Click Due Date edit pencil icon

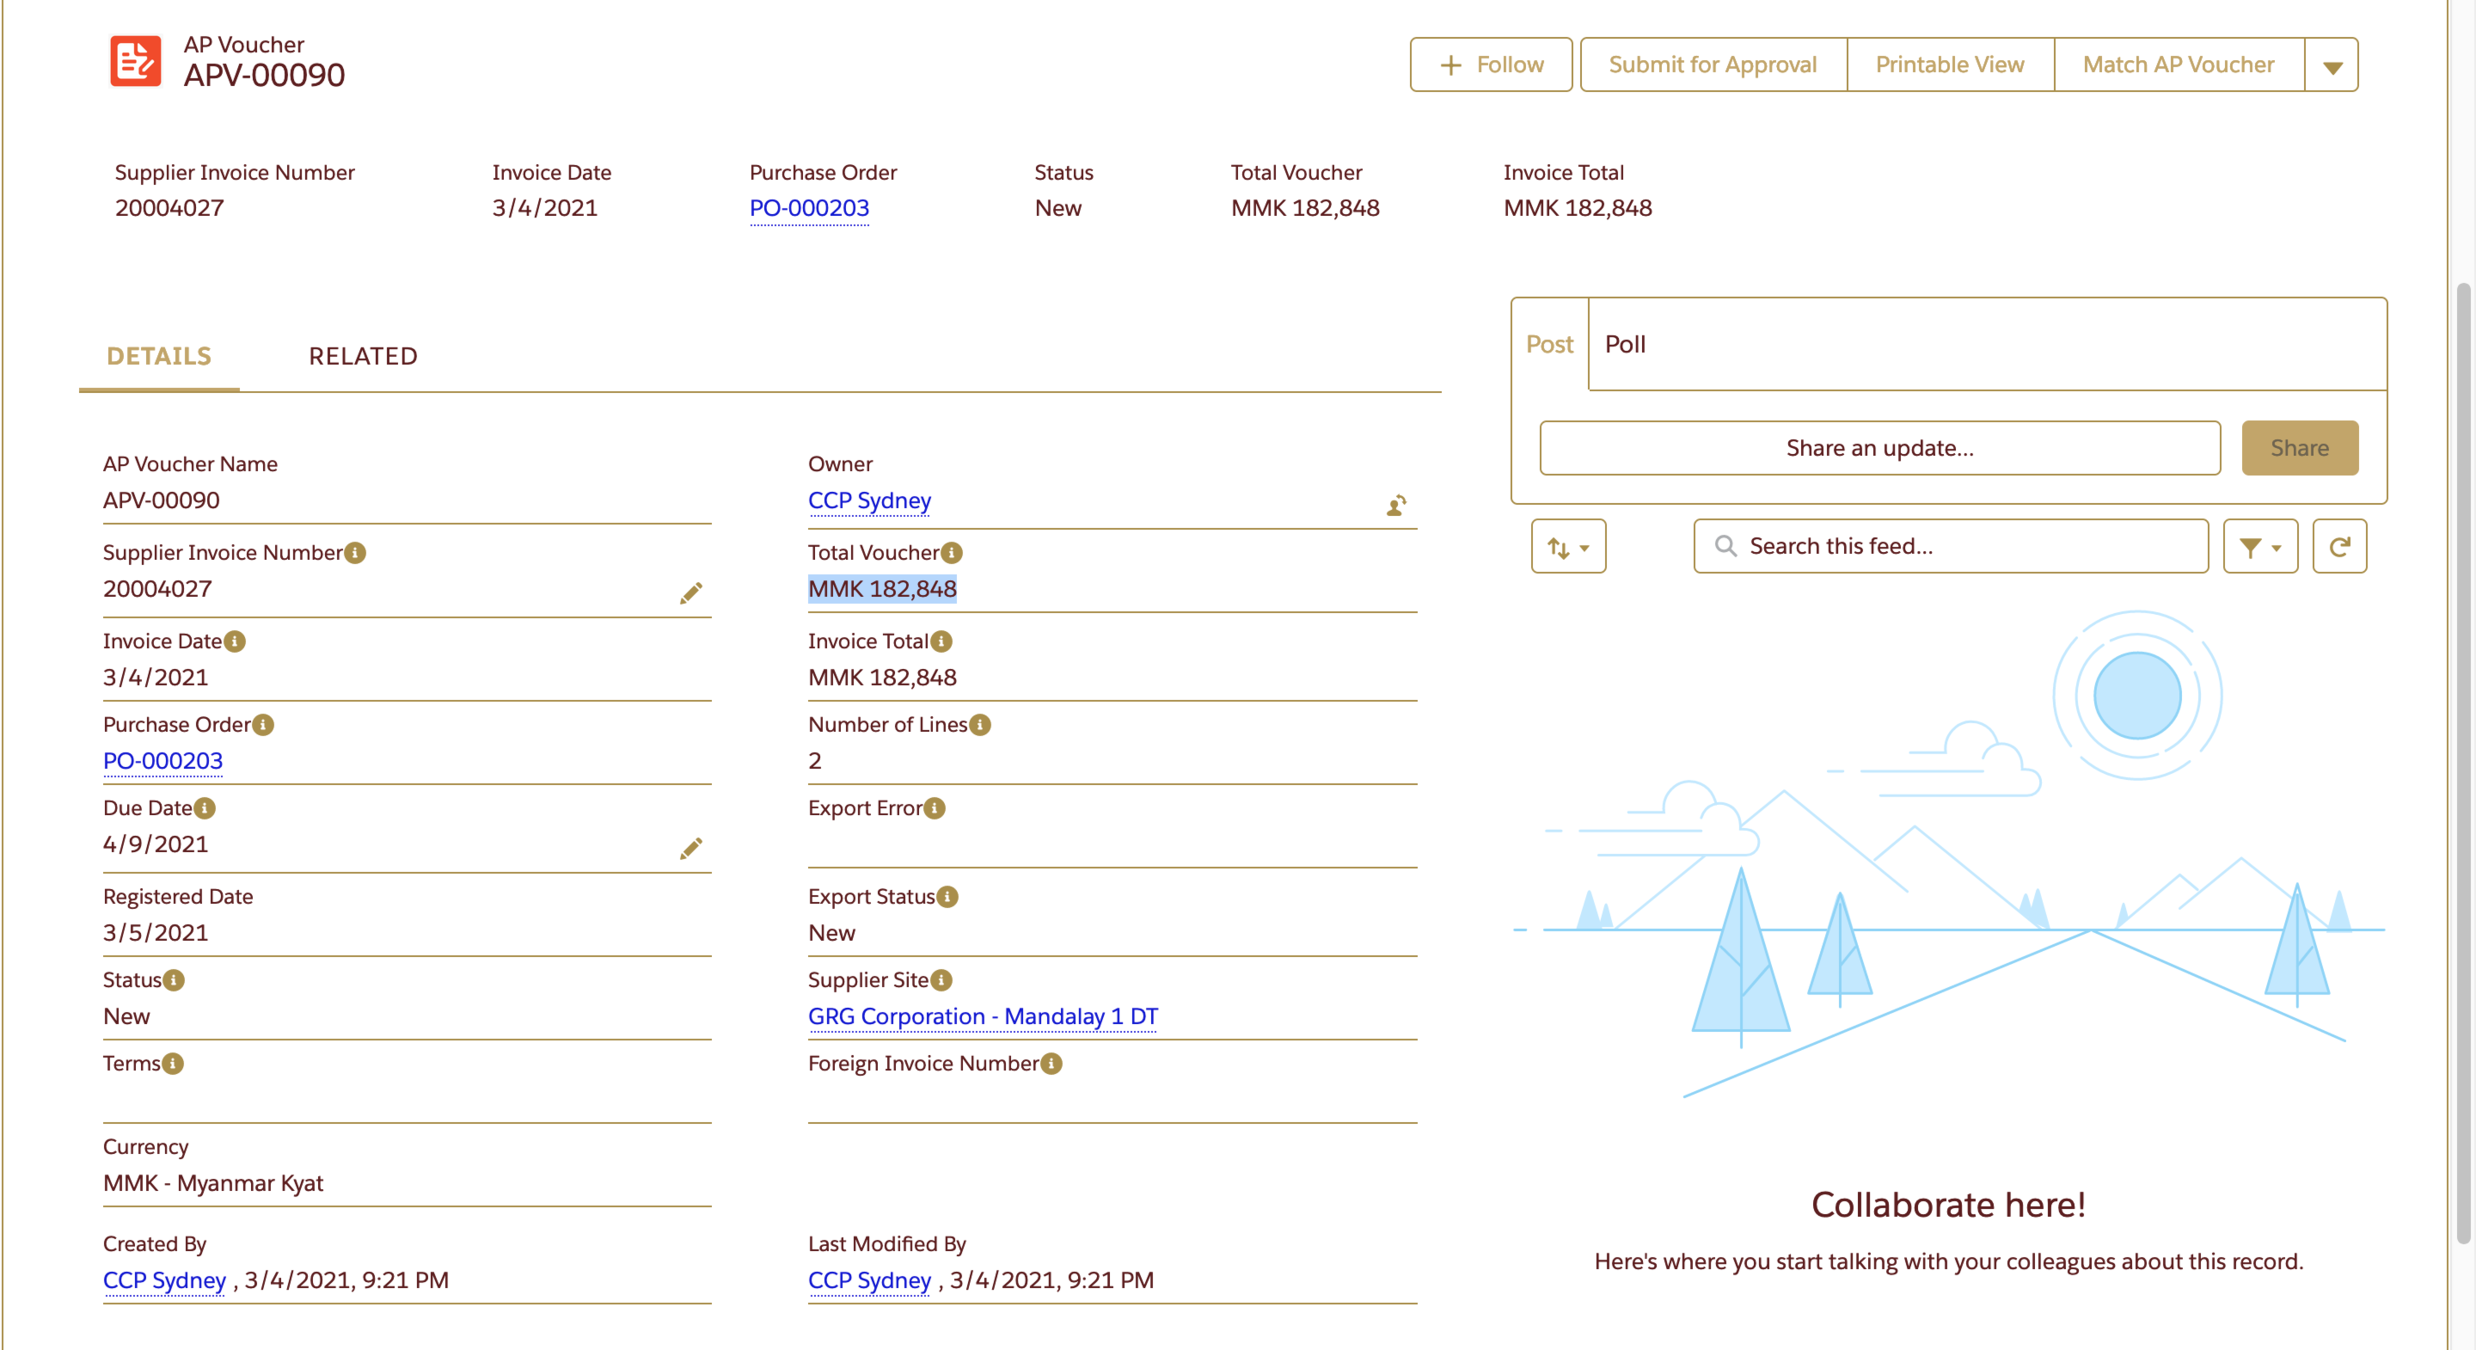(x=690, y=848)
